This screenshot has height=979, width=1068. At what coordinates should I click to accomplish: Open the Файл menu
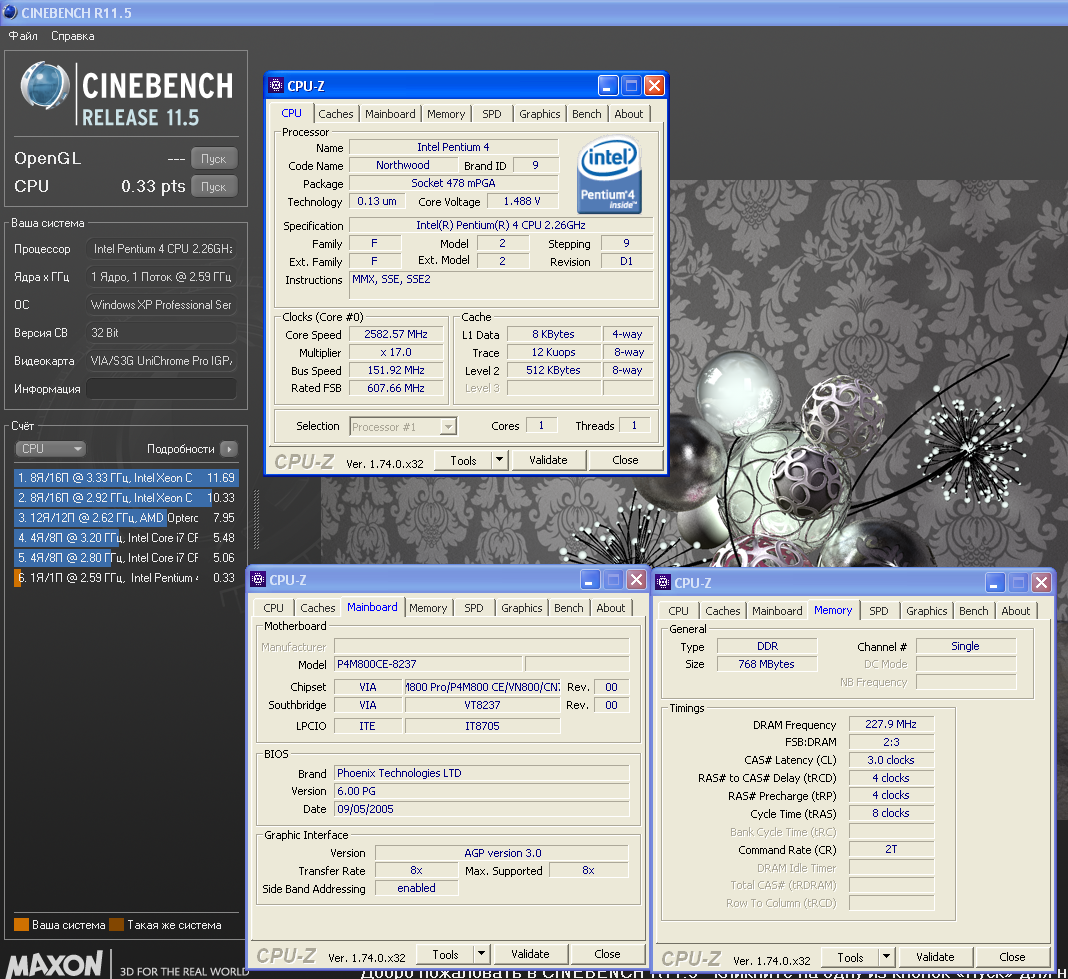tap(23, 36)
